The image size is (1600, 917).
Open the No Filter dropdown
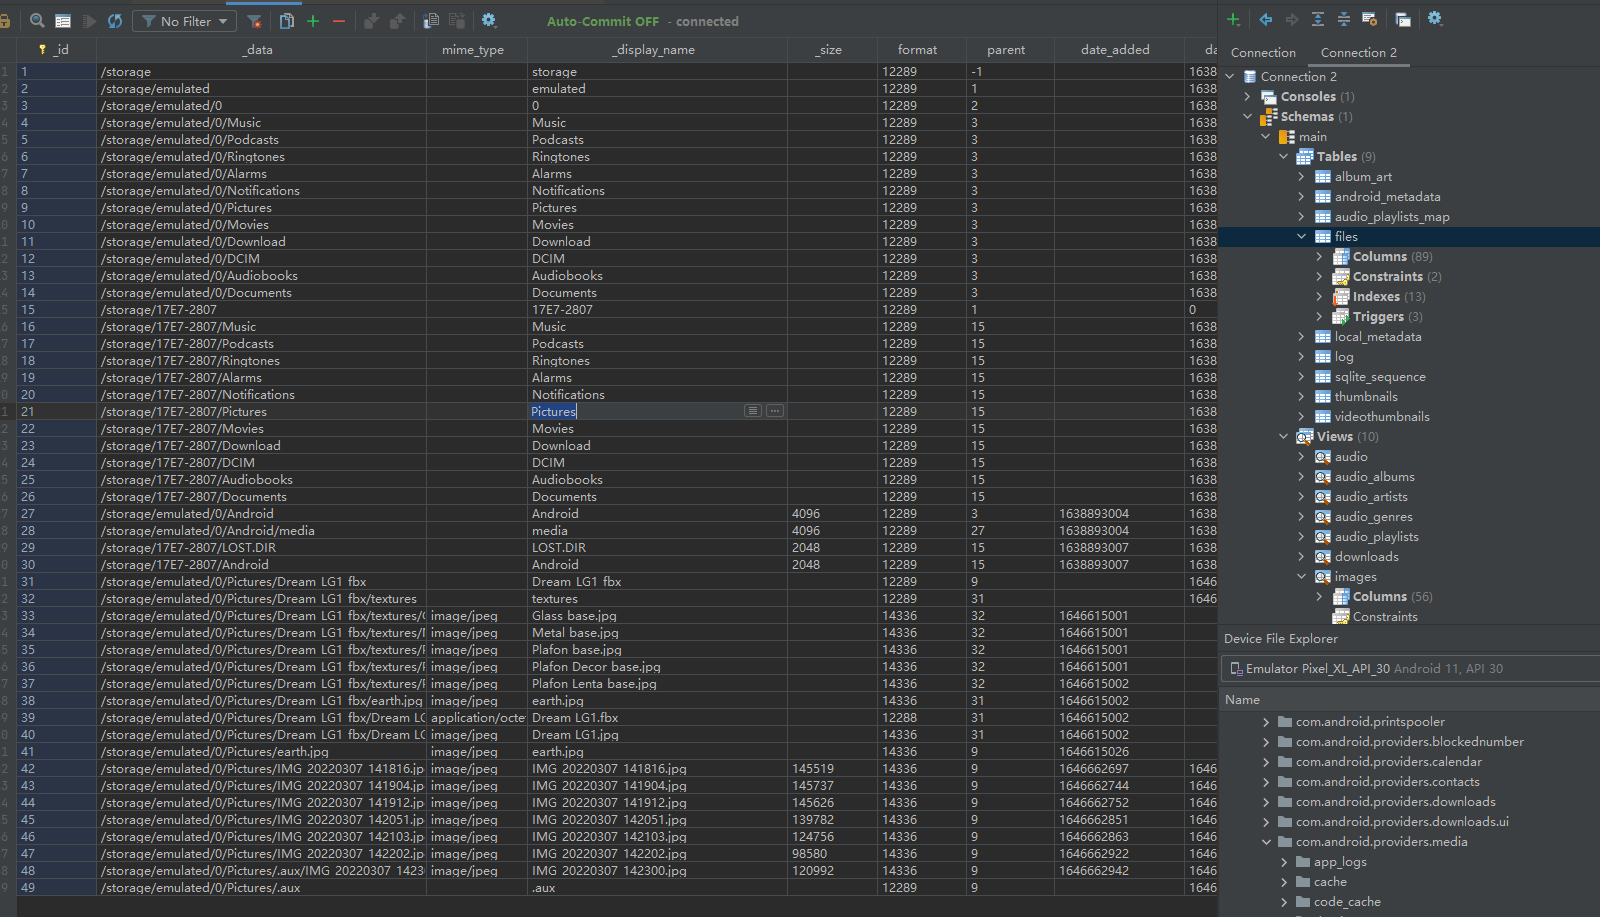tap(186, 21)
